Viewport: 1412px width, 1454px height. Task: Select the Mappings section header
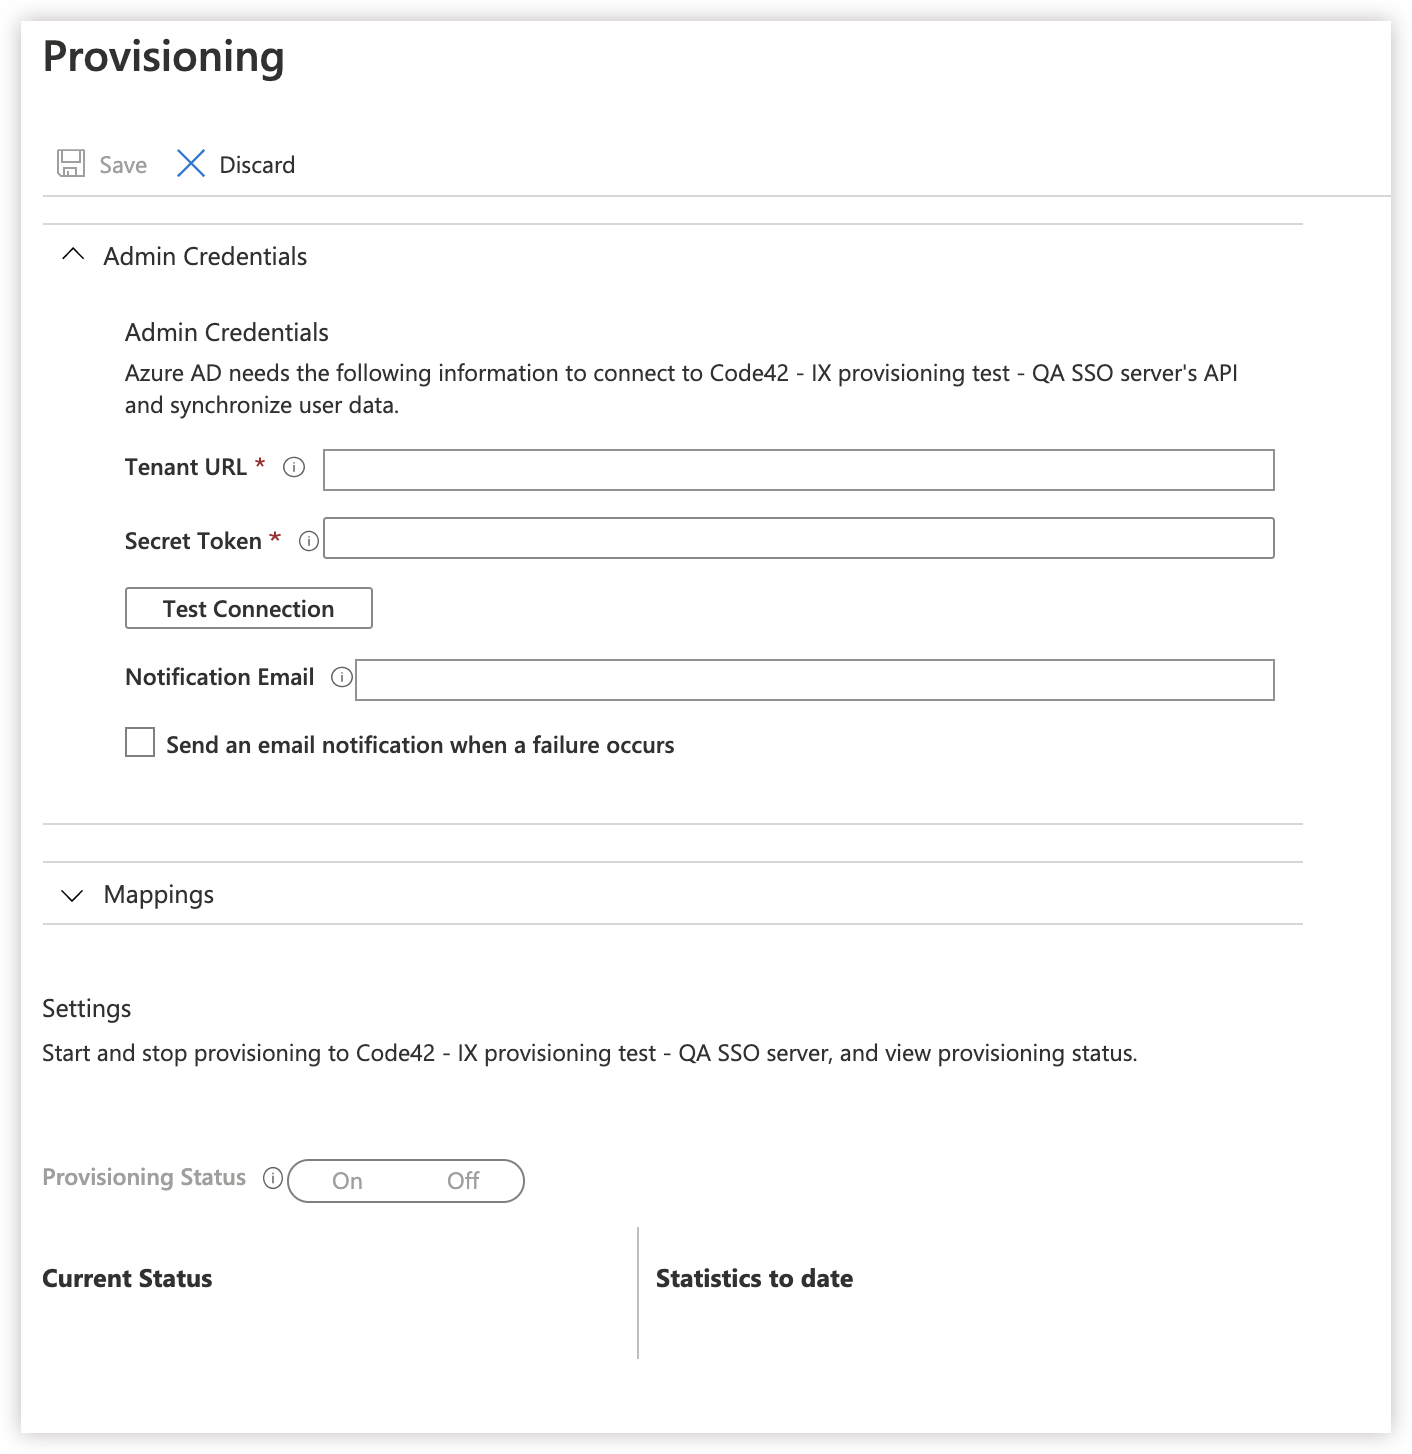158,895
